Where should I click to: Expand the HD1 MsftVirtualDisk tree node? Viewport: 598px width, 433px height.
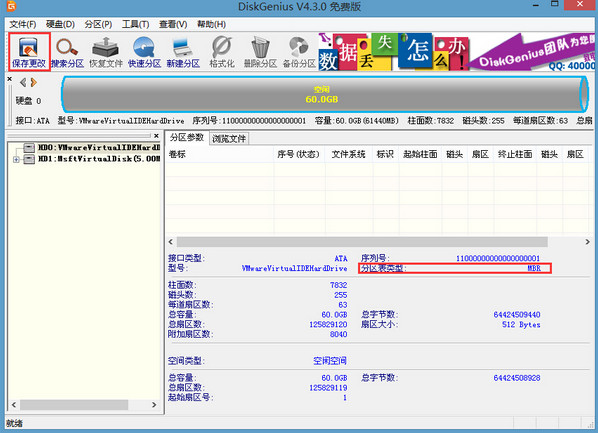(x=16, y=159)
